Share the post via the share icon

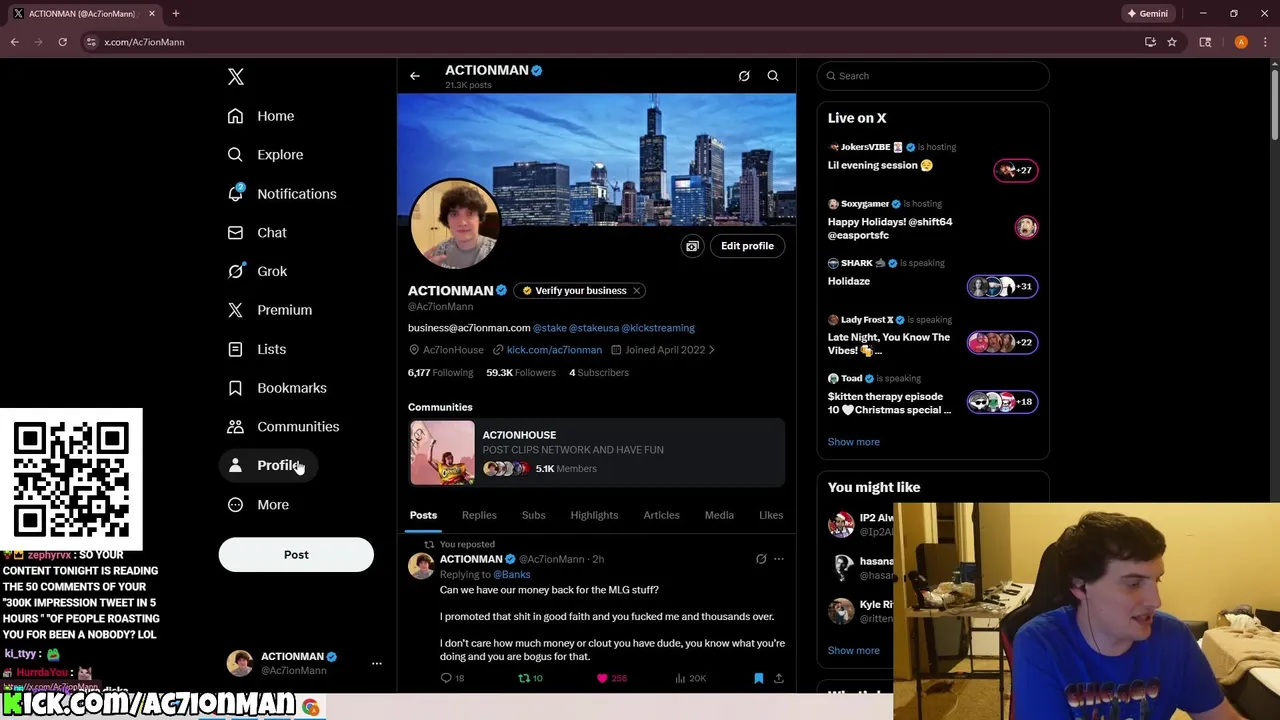(x=779, y=678)
